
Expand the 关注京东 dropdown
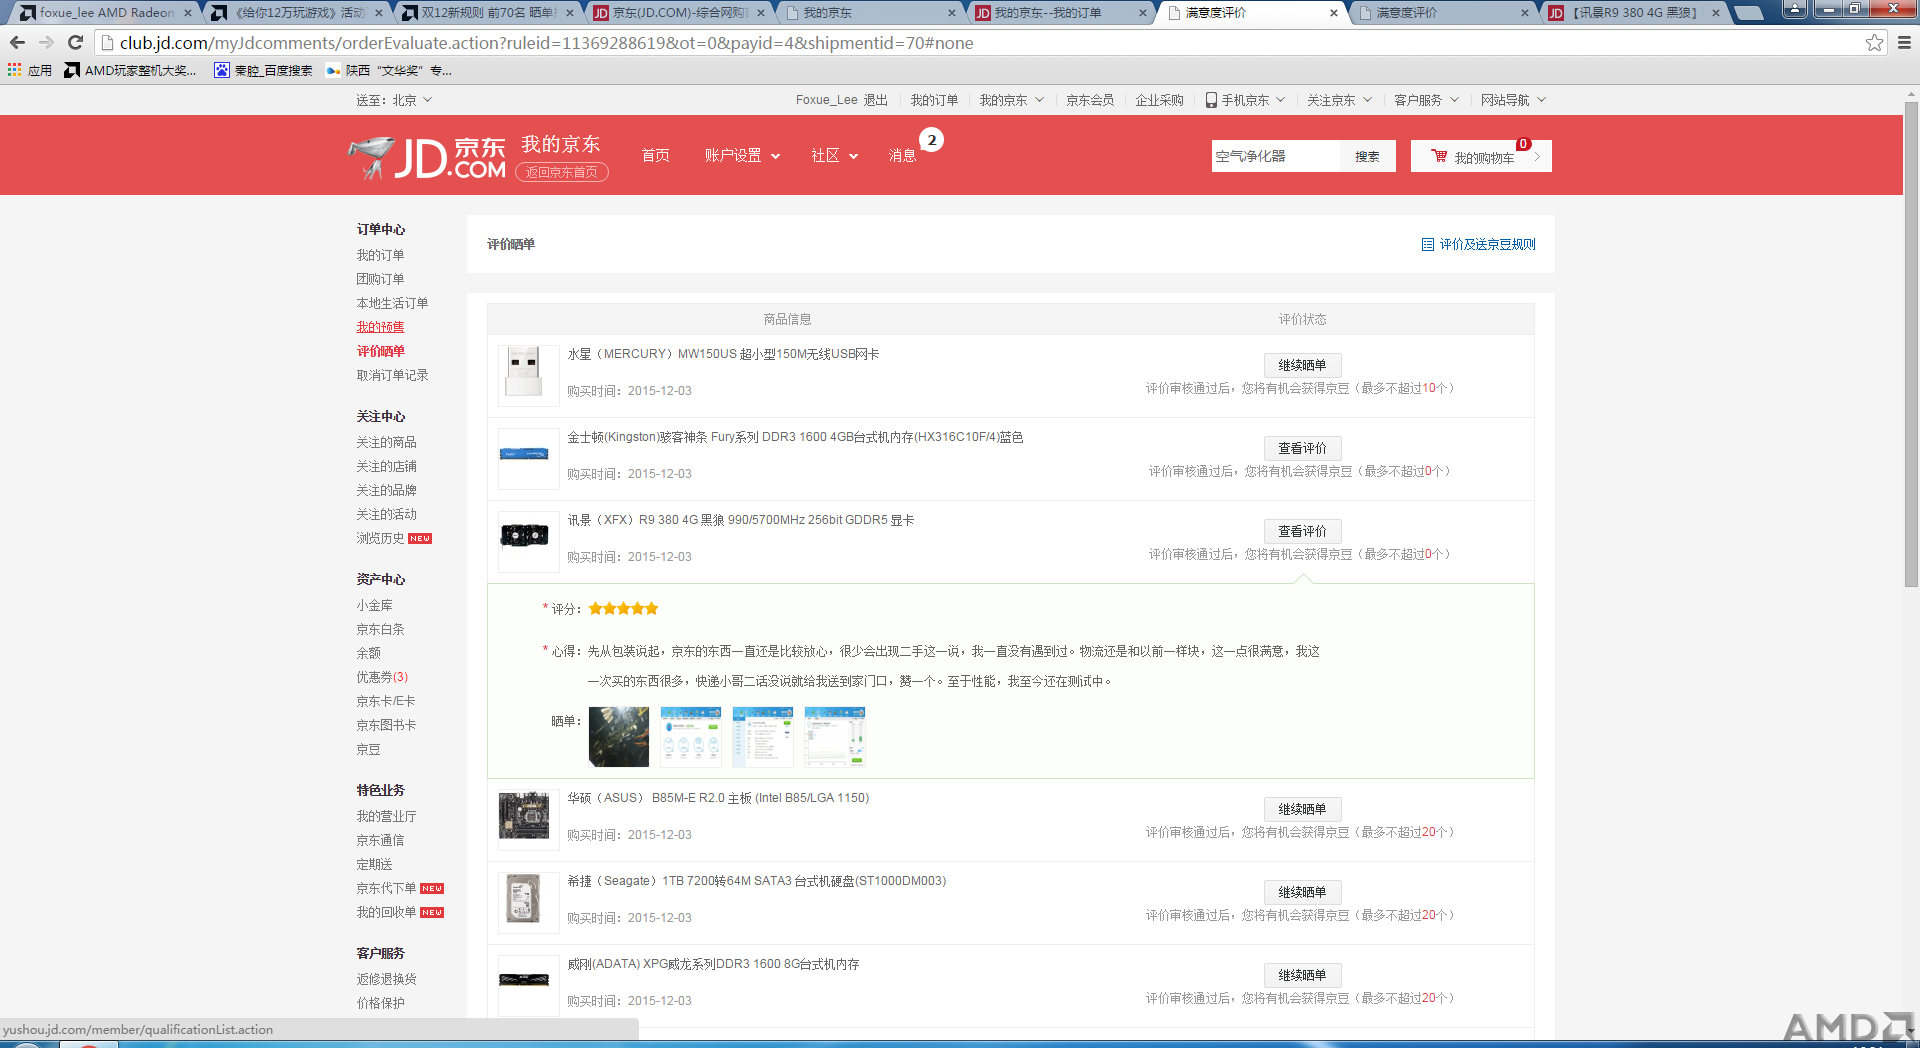1339,100
